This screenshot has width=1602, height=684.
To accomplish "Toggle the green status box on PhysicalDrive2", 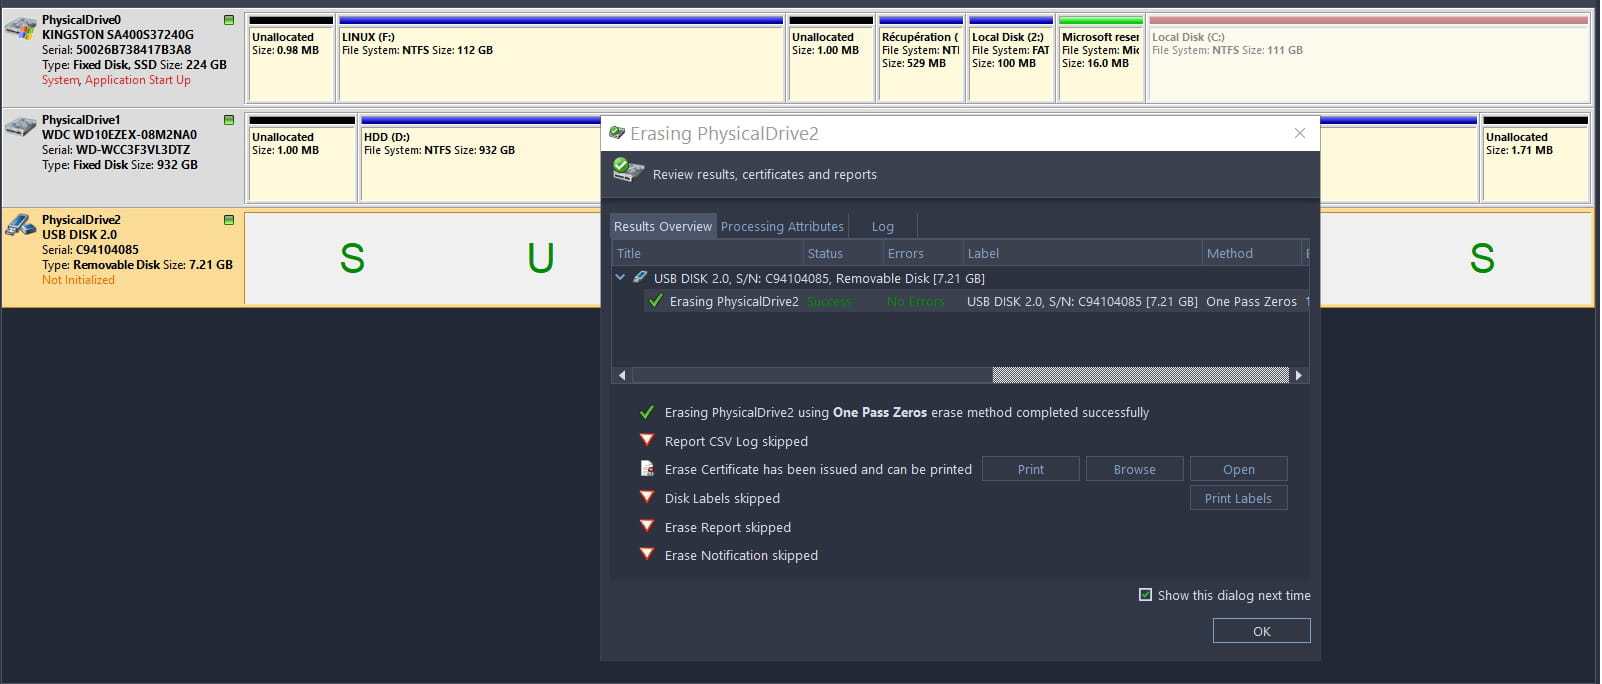I will coord(229,220).
